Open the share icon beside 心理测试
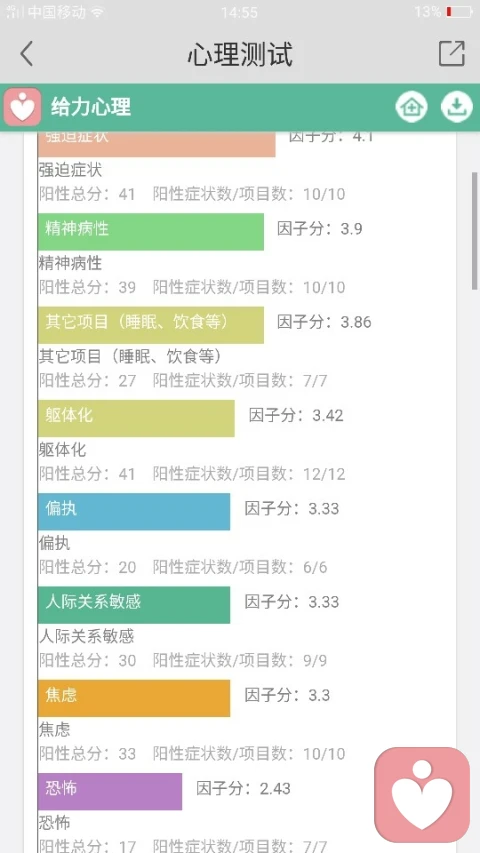The image size is (480, 853). point(452,53)
